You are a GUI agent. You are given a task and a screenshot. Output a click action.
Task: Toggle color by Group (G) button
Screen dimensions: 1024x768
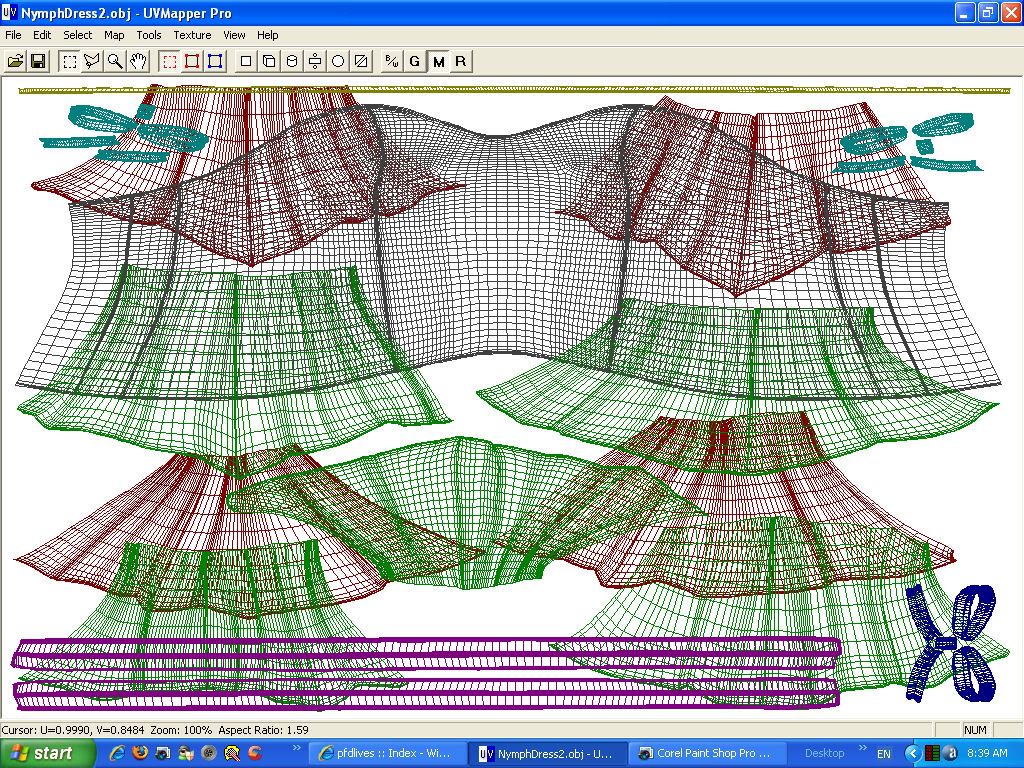415,61
